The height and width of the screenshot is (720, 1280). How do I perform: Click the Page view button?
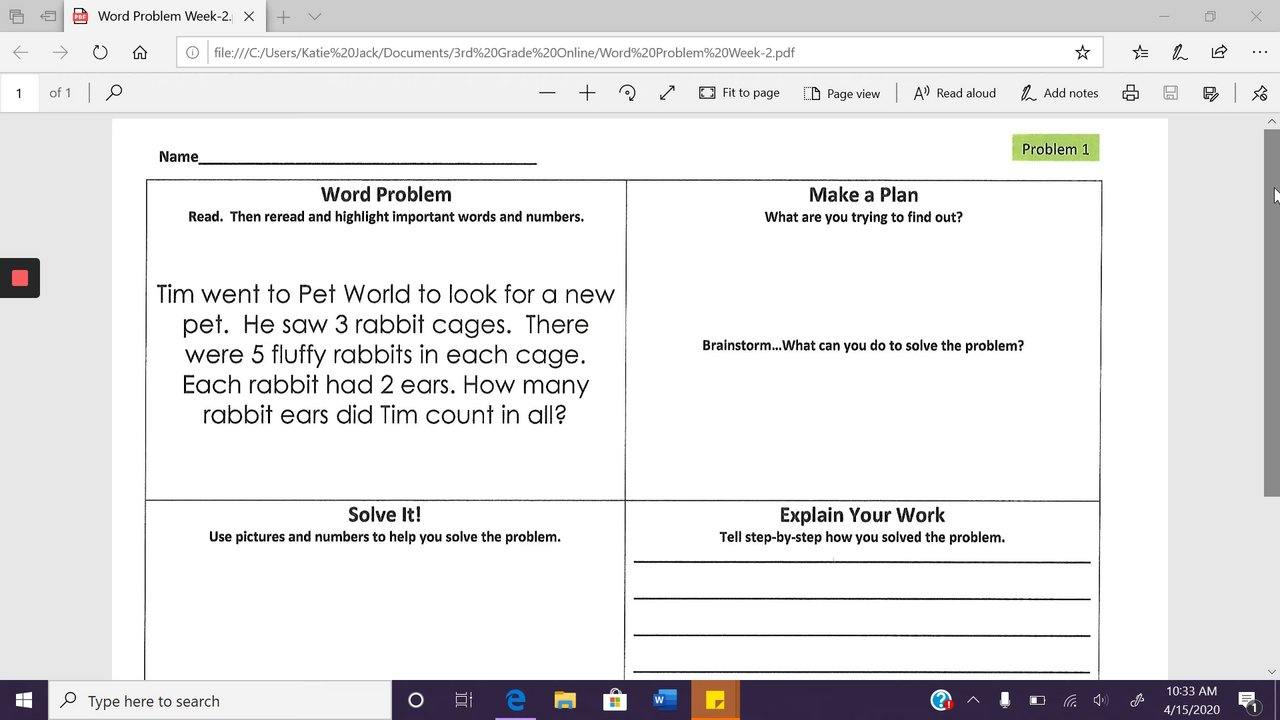(842, 93)
